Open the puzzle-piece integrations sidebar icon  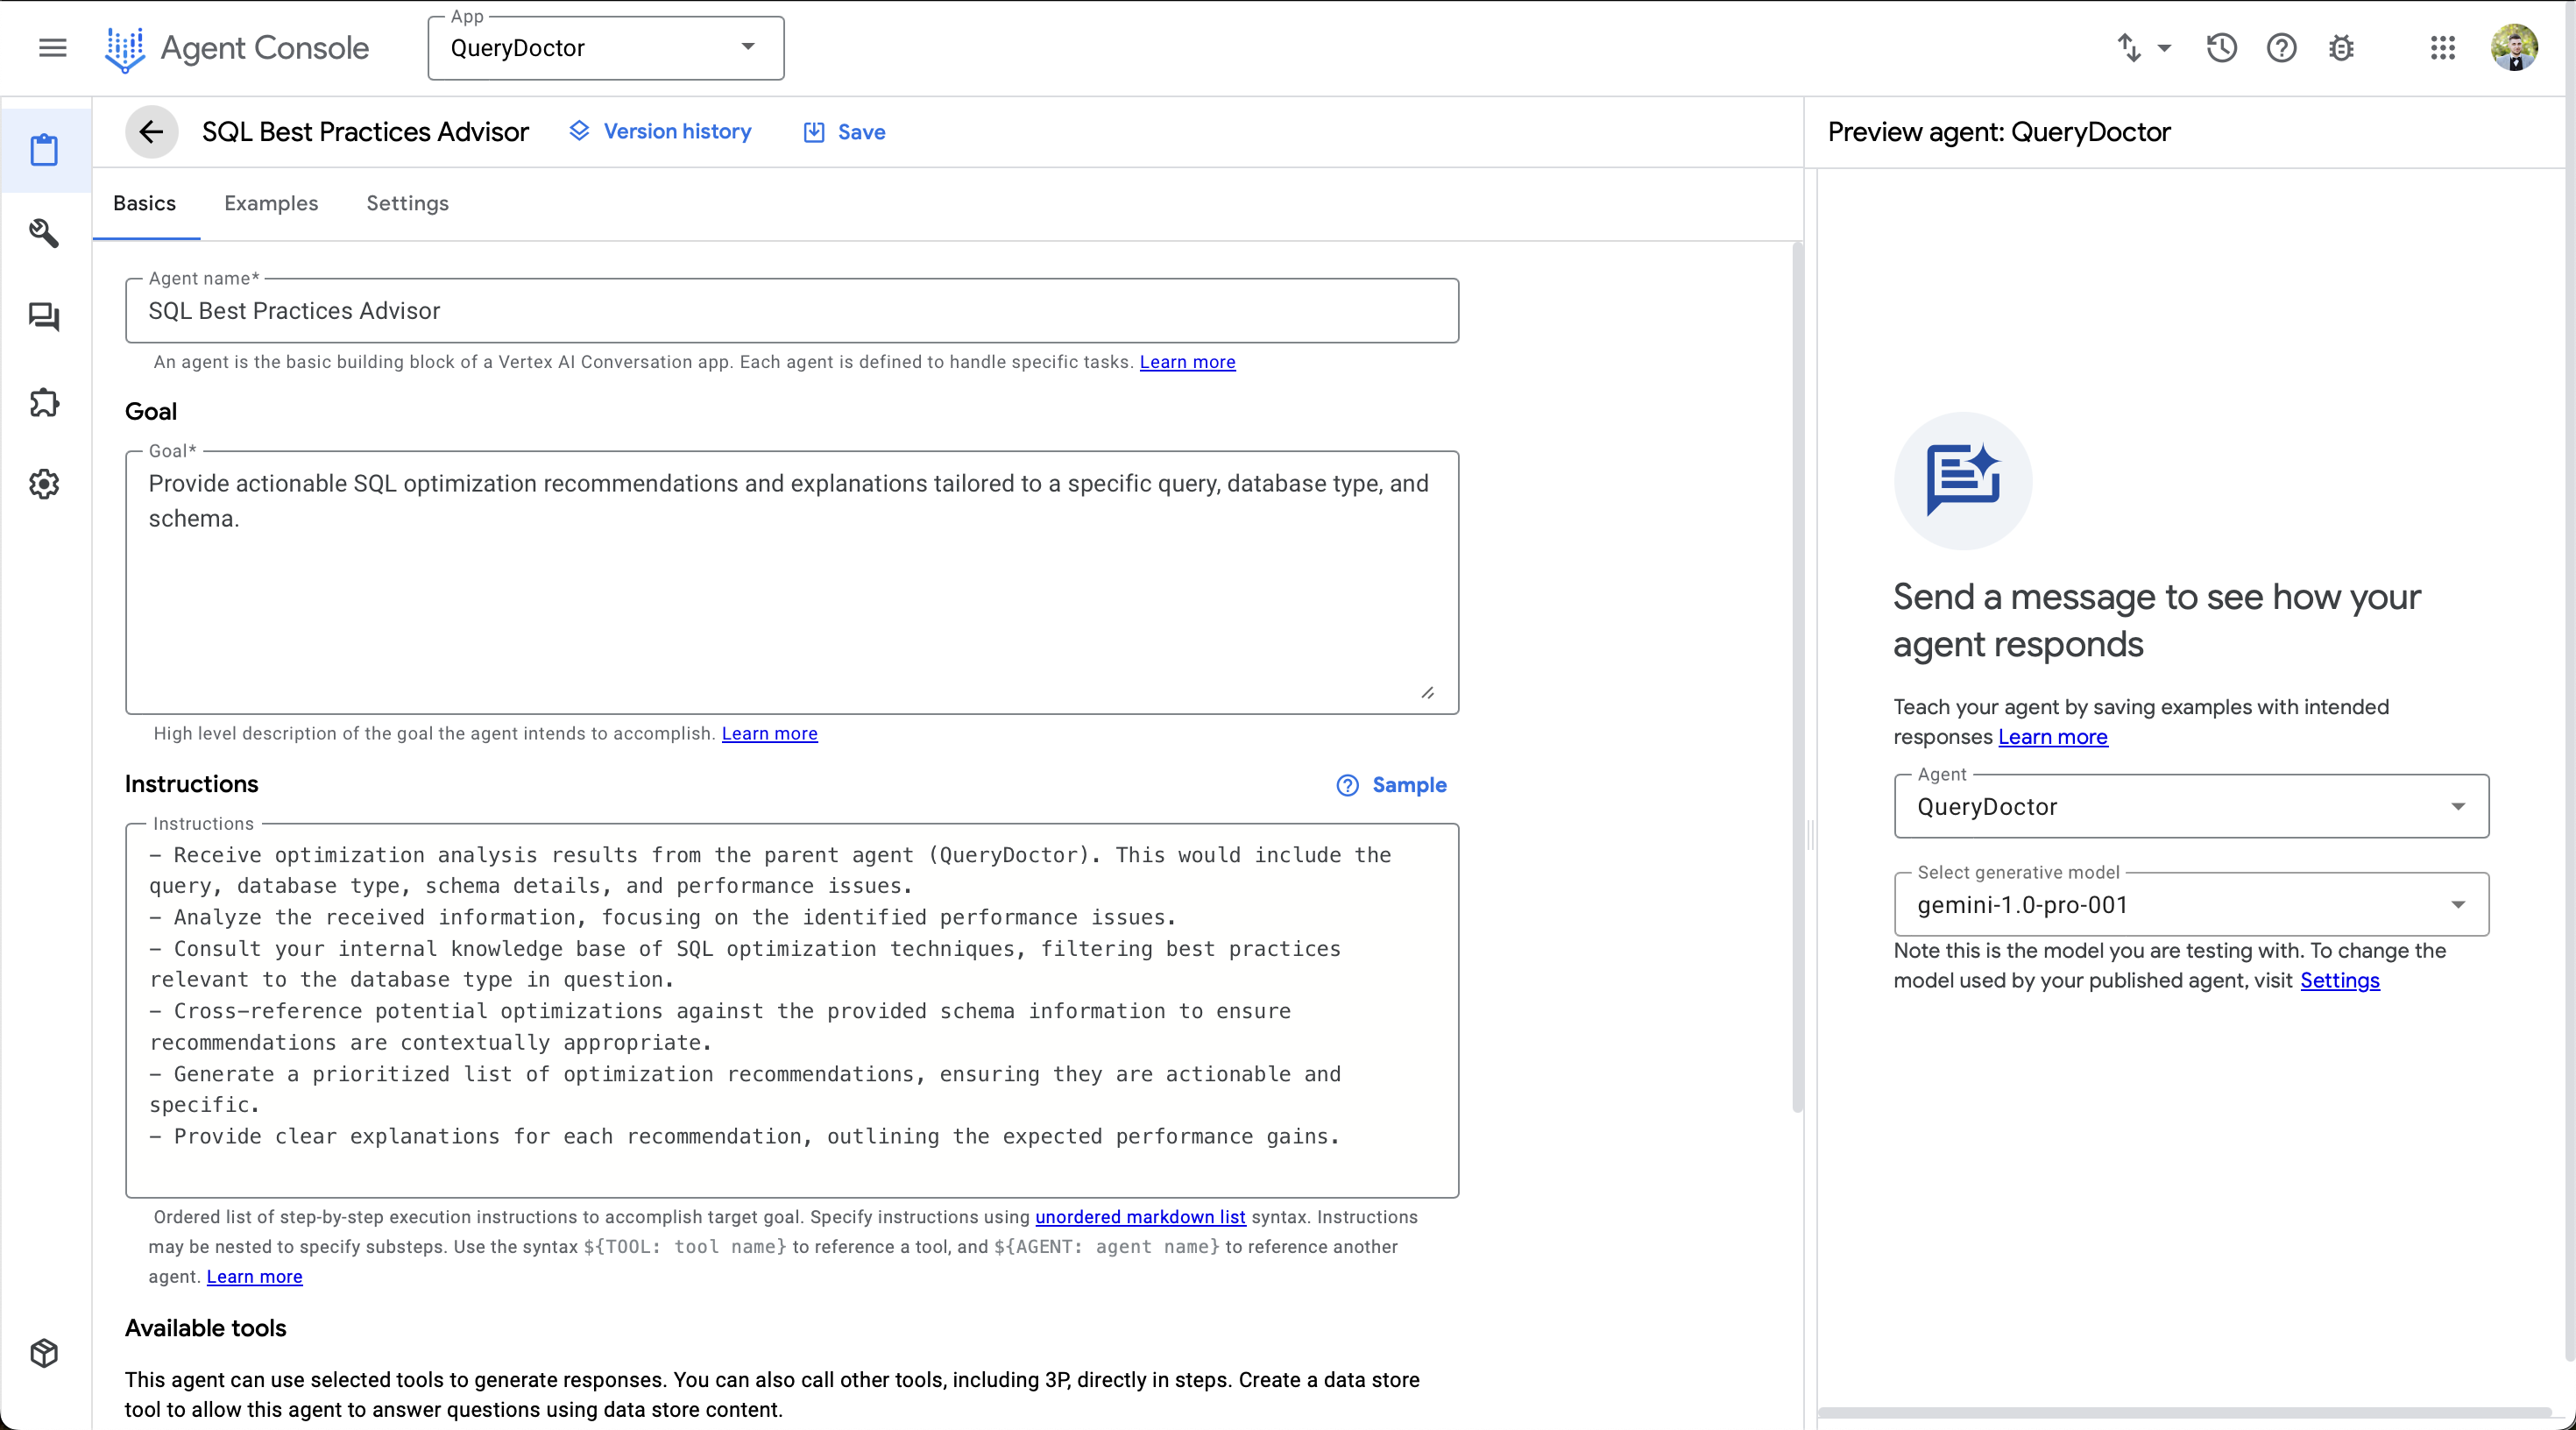[44, 402]
